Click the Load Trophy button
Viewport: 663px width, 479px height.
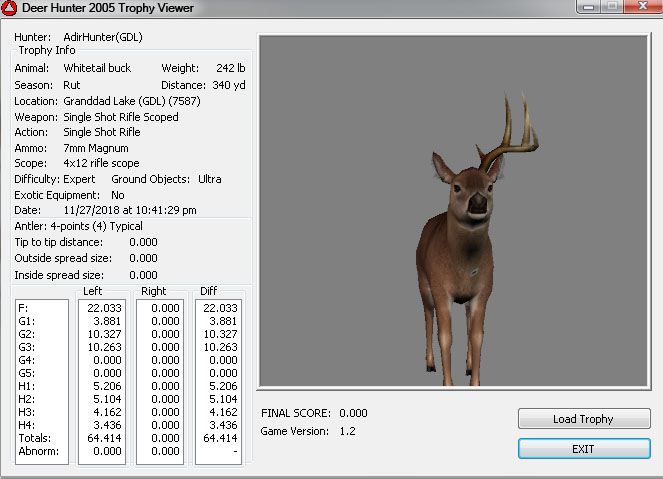(584, 419)
